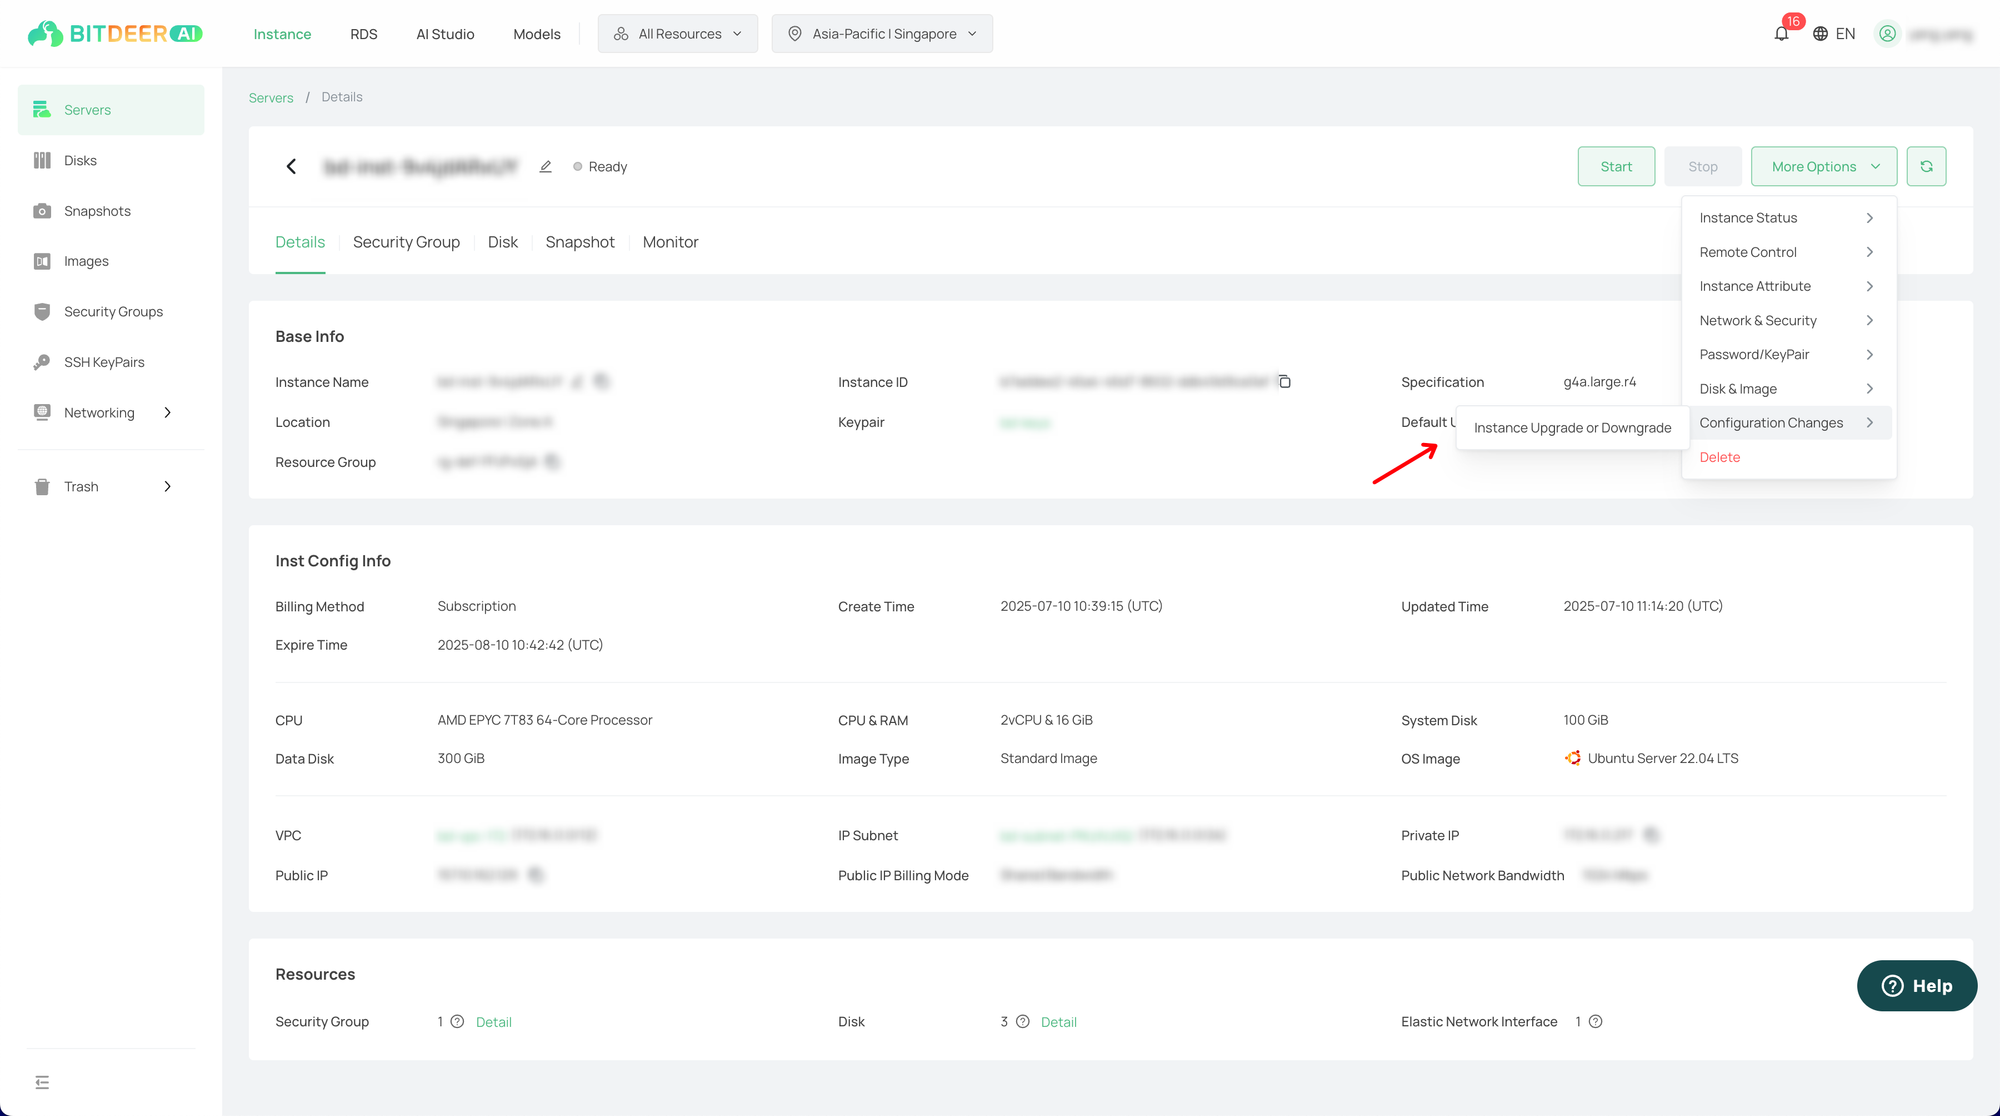The width and height of the screenshot is (2000, 1116).
Task: Click the refresh icon button
Action: [1926, 167]
